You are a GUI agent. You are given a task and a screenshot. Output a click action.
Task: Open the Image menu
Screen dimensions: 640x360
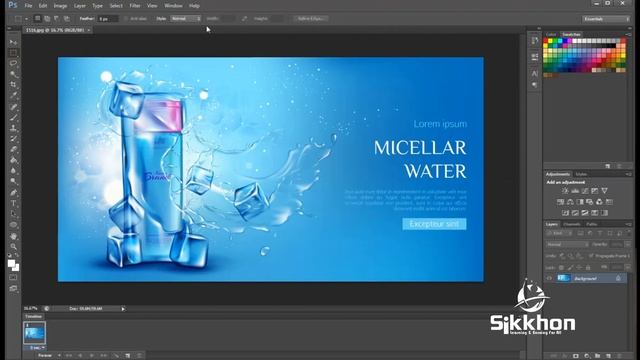[60, 6]
